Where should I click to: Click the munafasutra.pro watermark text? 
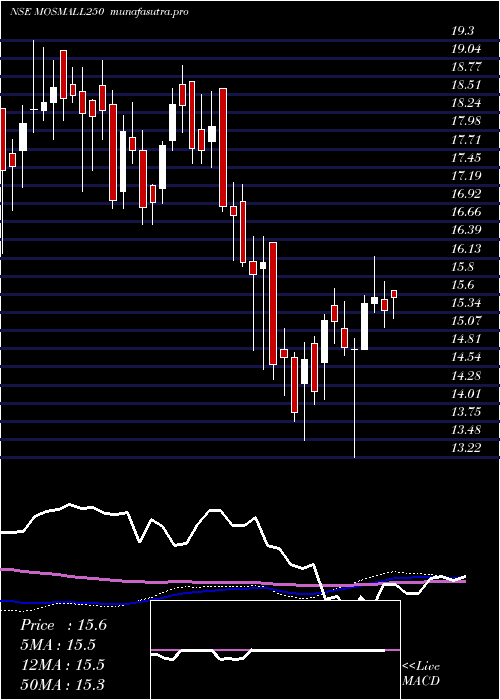tap(148, 12)
